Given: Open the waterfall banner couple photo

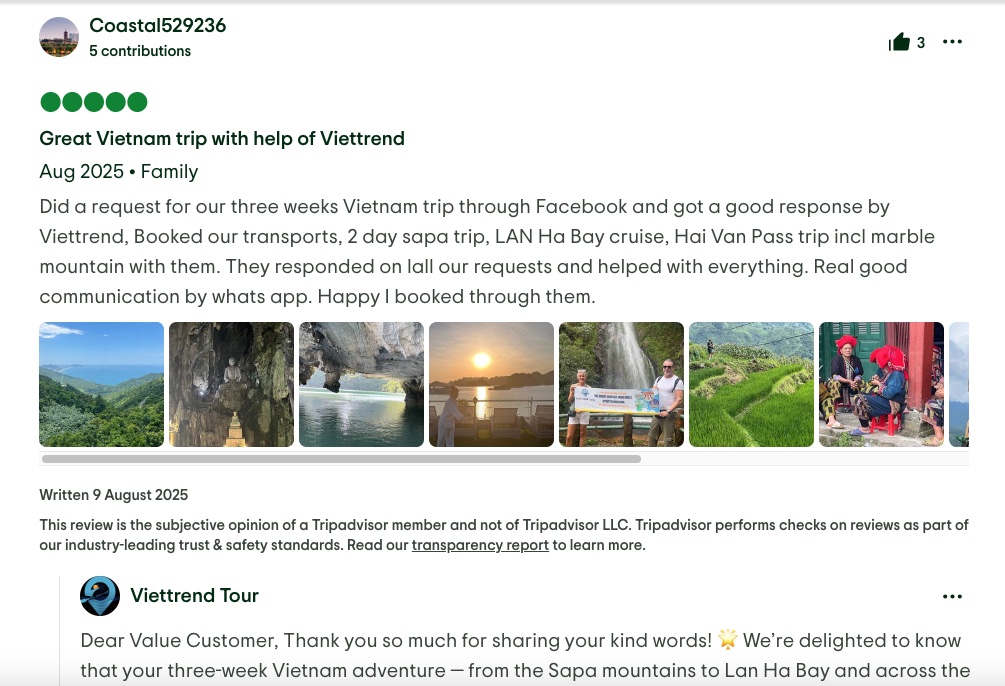Looking at the screenshot, I should tap(621, 384).
